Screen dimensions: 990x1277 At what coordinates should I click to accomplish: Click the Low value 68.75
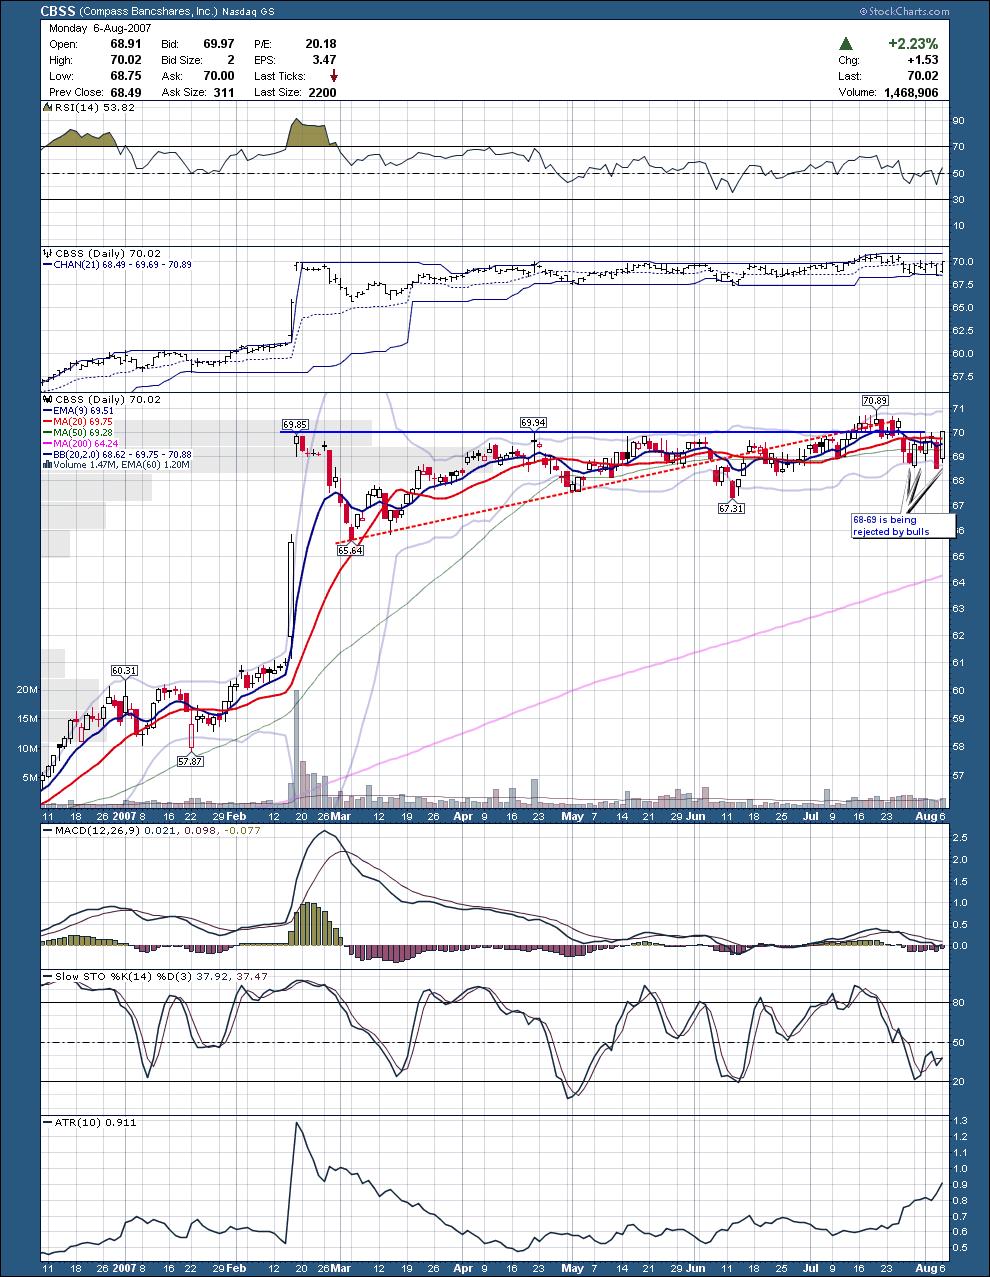124,76
